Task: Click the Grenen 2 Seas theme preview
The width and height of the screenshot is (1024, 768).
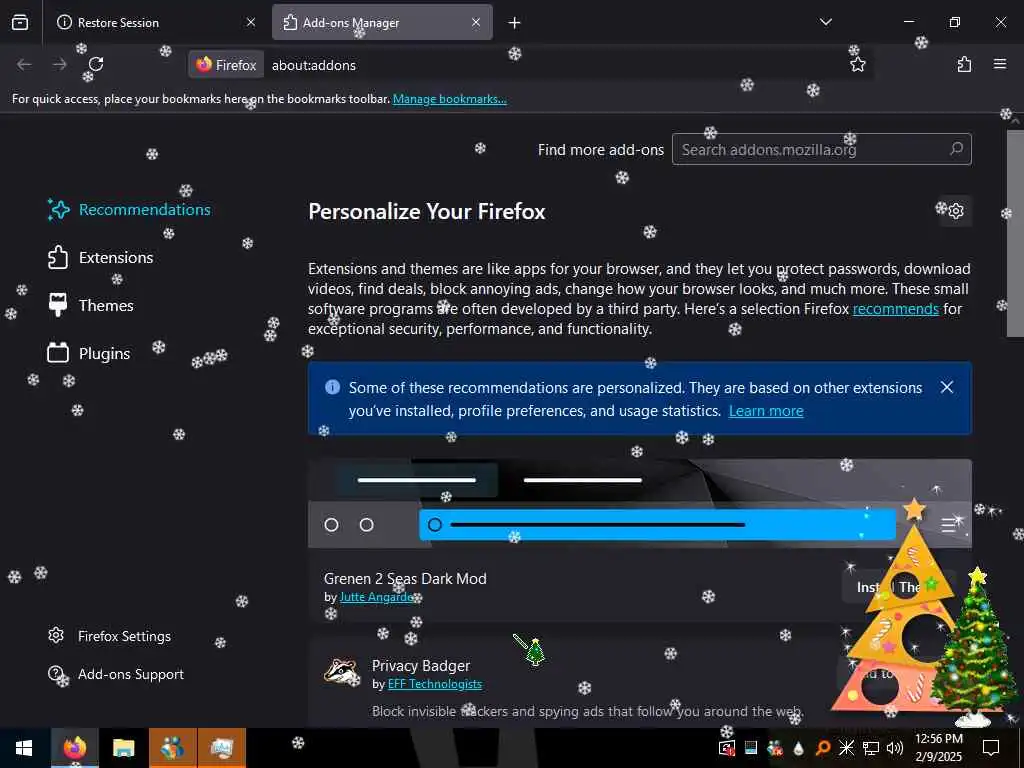Action: (x=639, y=504)
